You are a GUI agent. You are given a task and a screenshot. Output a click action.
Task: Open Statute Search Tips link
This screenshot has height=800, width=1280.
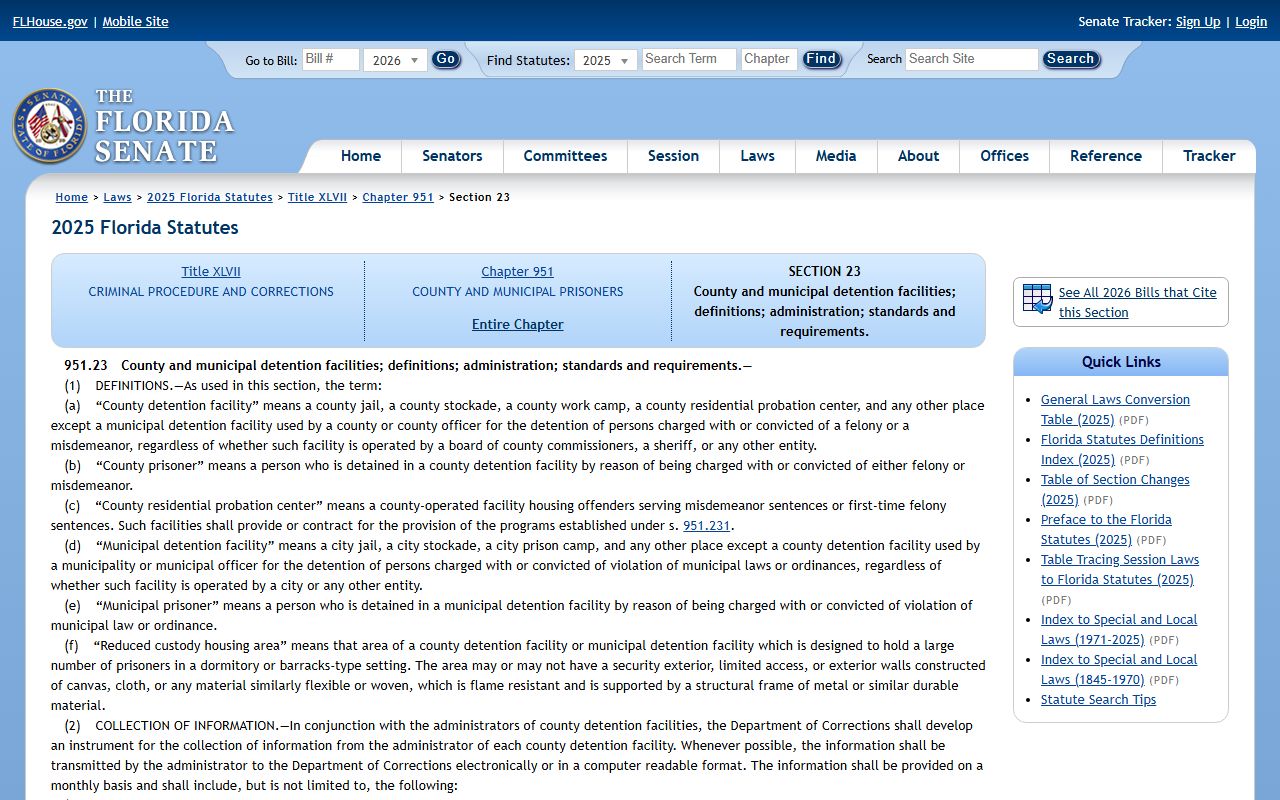coord(1098,699)
